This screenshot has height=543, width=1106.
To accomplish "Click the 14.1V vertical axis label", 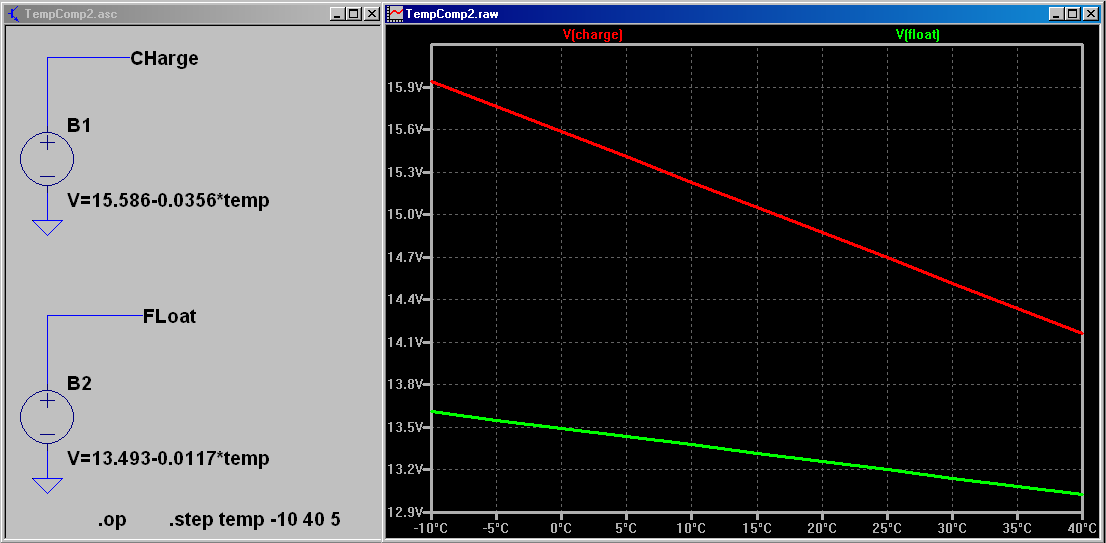I will tap(405, 342).
